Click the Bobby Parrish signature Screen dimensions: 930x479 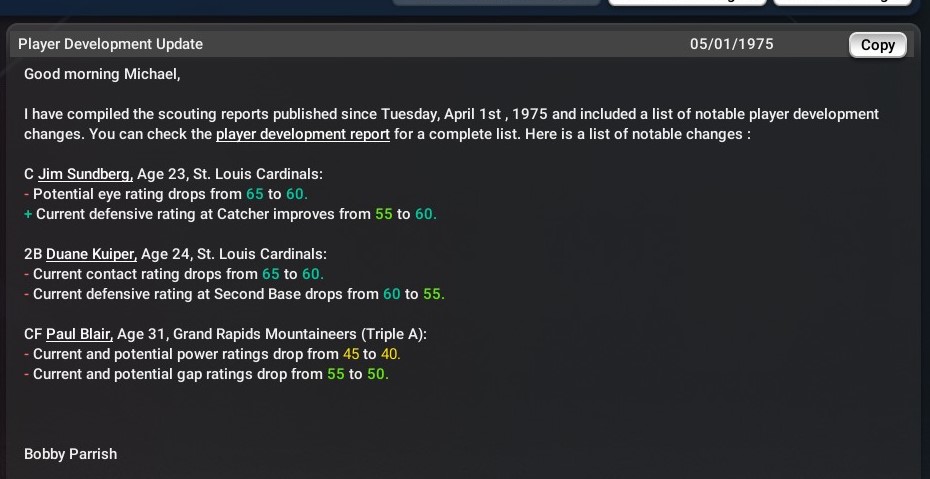(70, 454)
